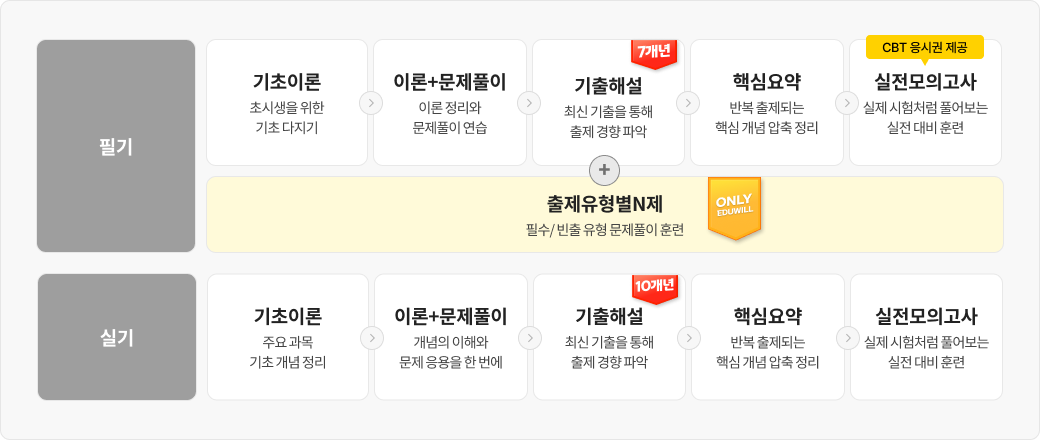Click the arrow between 필기 기초이론 and 이론+문제풀이
Viewport: 1040px width, 440px height.
(x=371, y=102)
